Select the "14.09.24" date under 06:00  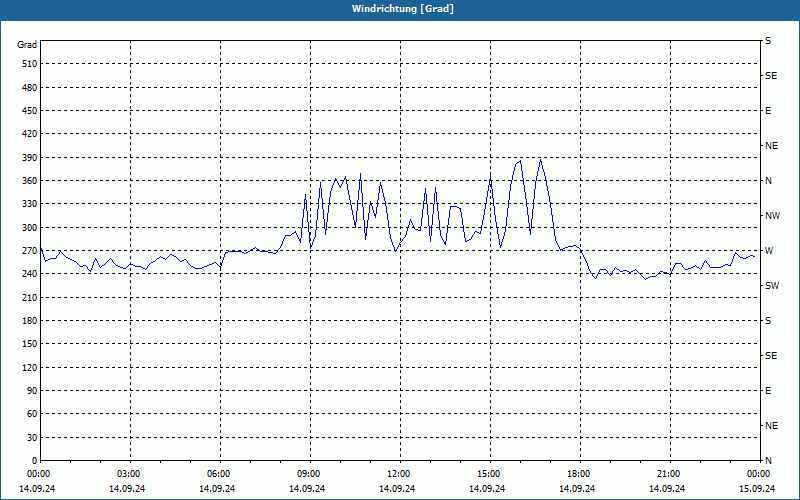coord(217,488)
